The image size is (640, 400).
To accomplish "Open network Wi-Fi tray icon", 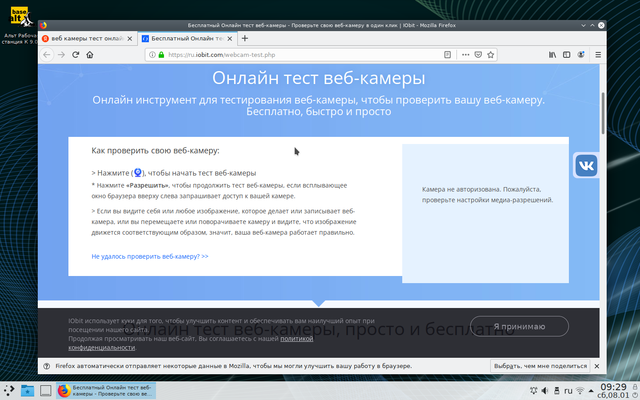I will coord(580,391).
